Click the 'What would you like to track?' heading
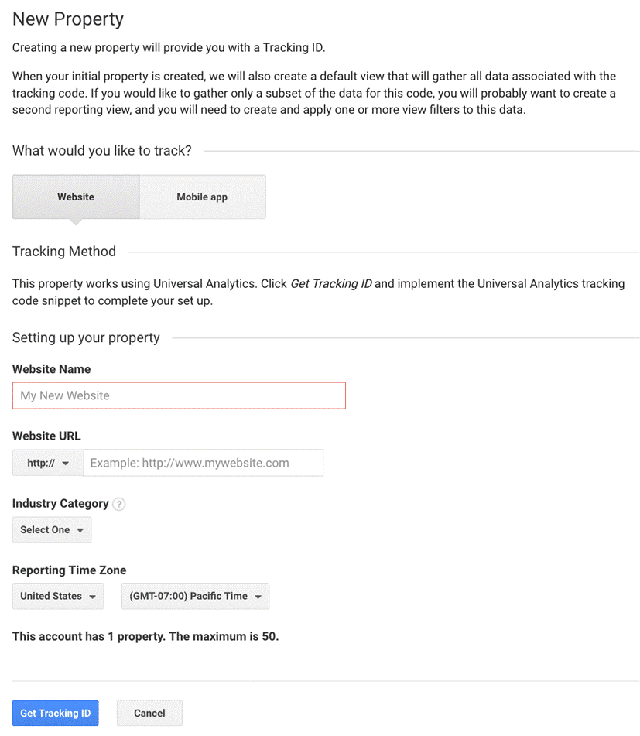 [x=101, y=151]
